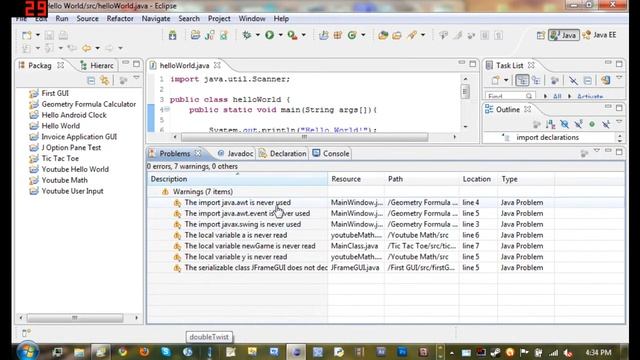Switch to the Java perspective
This screenshot has height=360, width=640.
pos(564,36)
